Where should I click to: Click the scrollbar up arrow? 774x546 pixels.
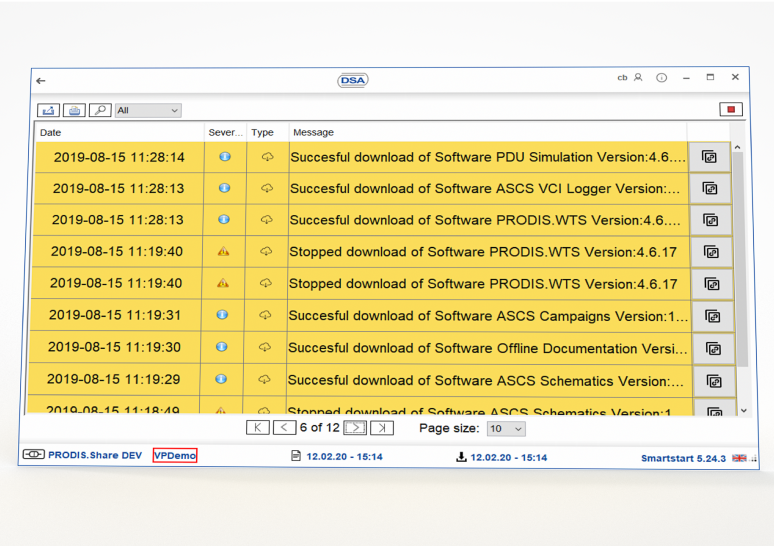coord(737,147)
